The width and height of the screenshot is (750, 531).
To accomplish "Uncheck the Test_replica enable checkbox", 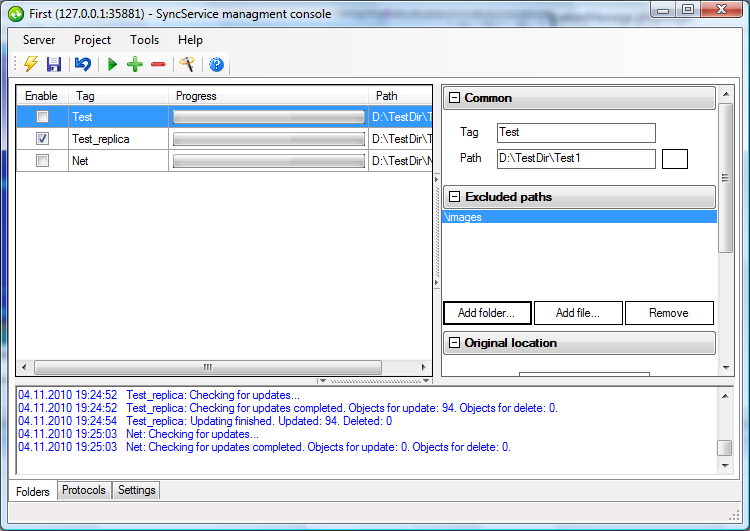I will 43,138.
